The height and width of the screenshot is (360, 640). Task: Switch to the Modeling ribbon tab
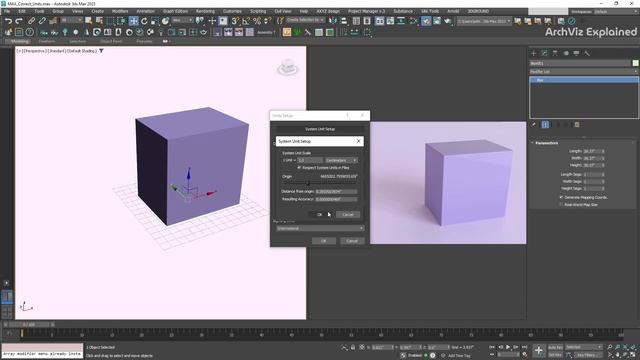[20, 41]
